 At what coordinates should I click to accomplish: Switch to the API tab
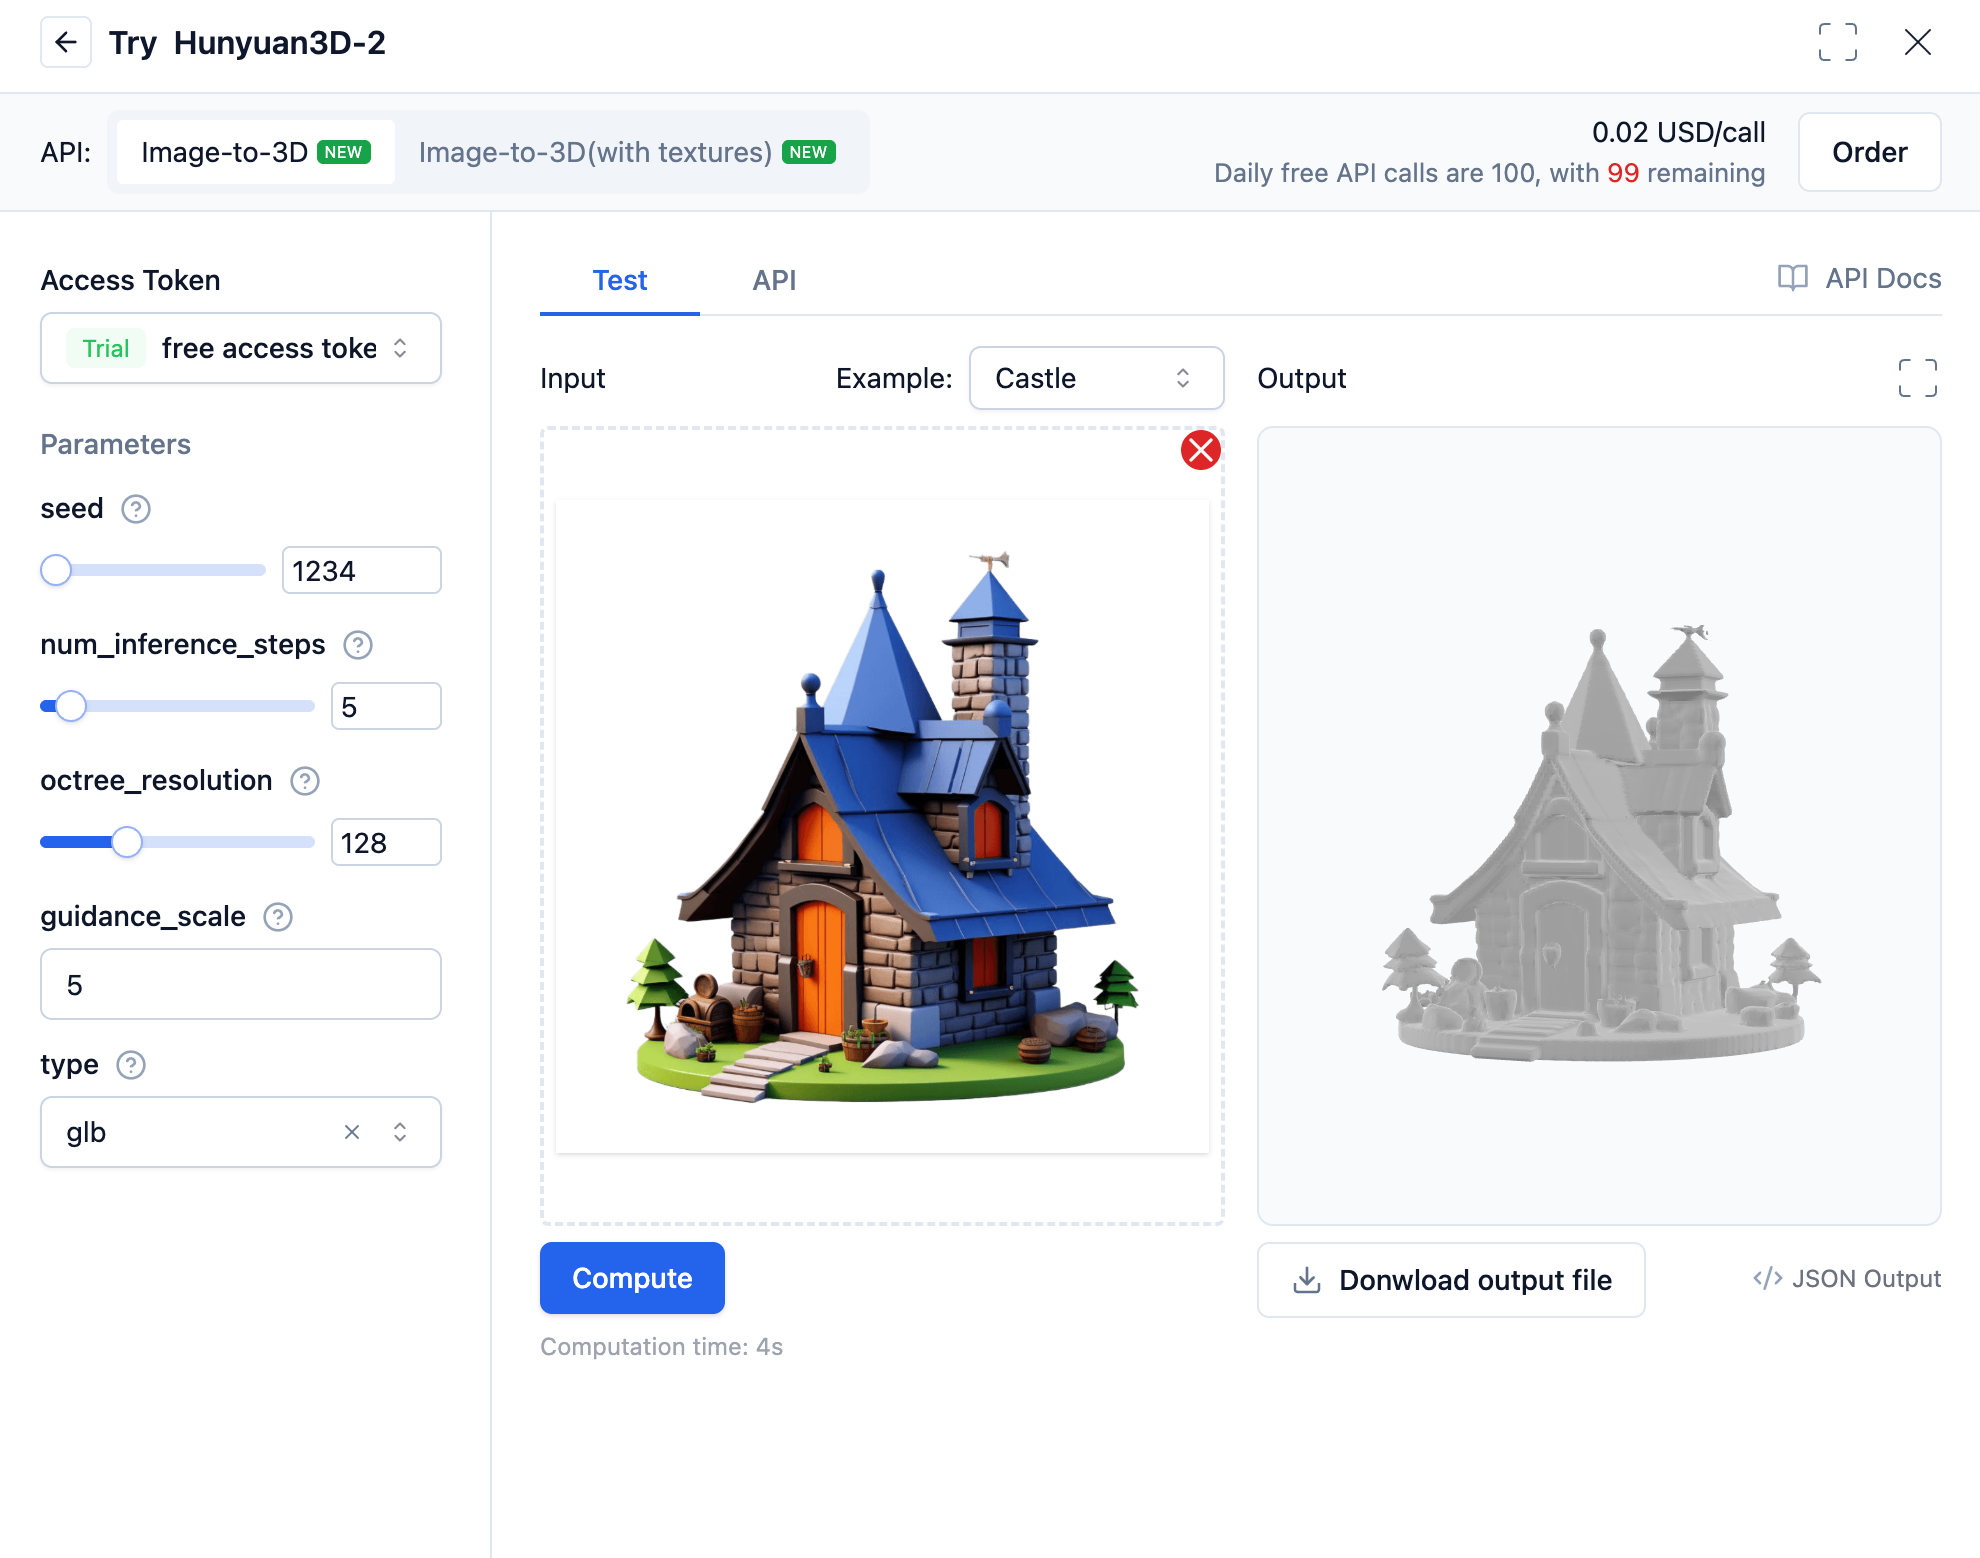tap(774, 280)
